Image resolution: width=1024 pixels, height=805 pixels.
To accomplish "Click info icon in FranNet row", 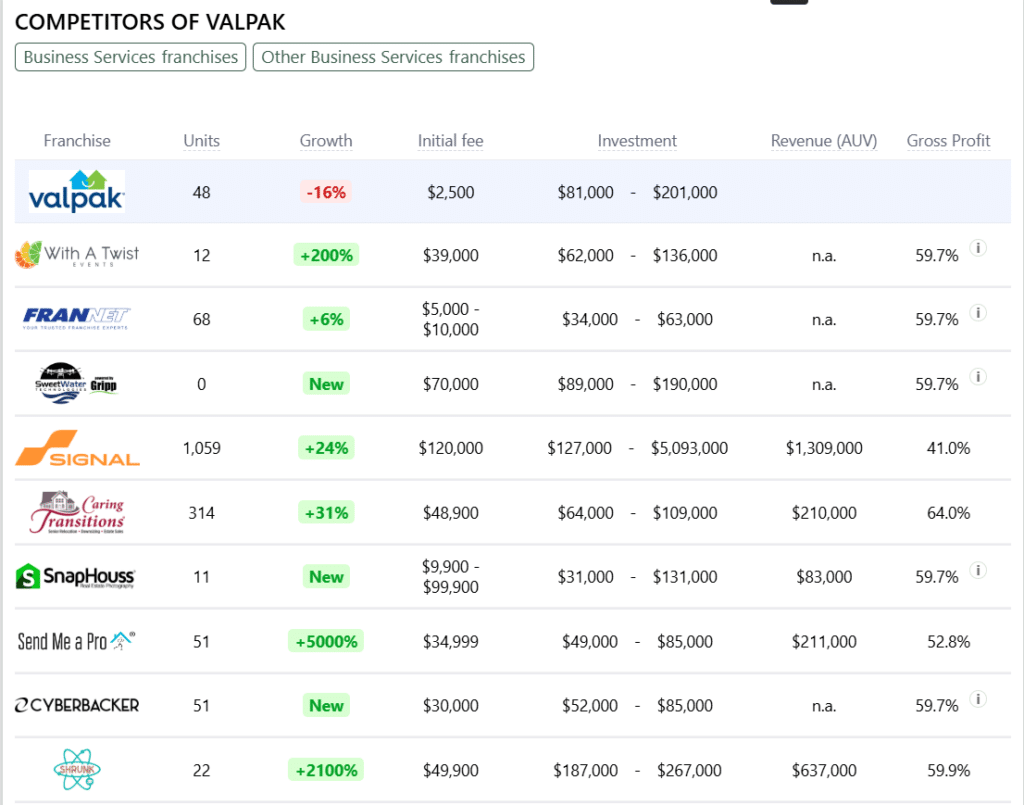I will pyautogui.click(x=978, y=313).
